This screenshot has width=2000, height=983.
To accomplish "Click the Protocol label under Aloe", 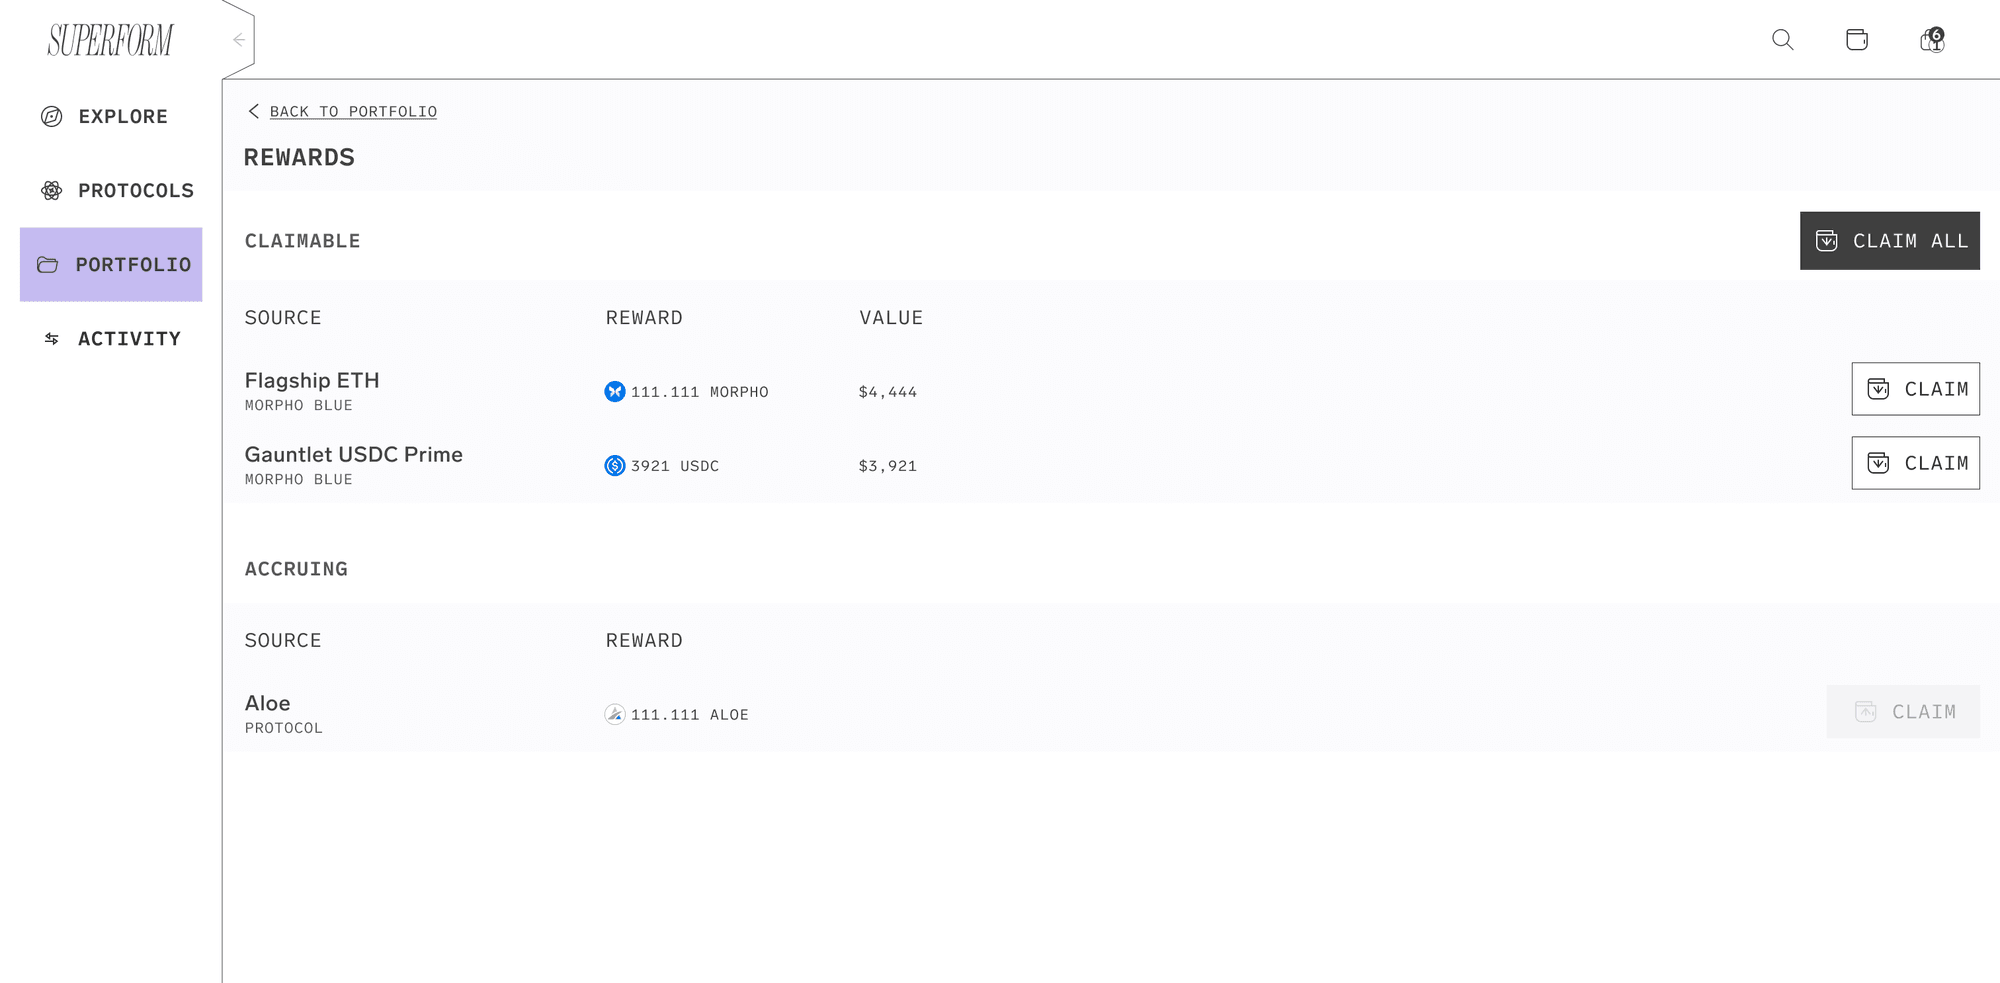I will click(x=284, y=728).
